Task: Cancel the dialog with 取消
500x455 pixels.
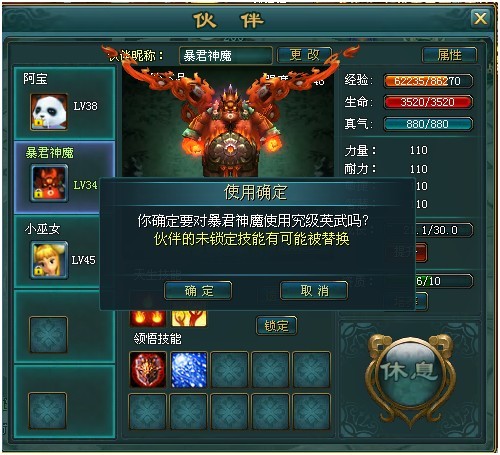Action: pyautogui.click(x=314, y=291)
